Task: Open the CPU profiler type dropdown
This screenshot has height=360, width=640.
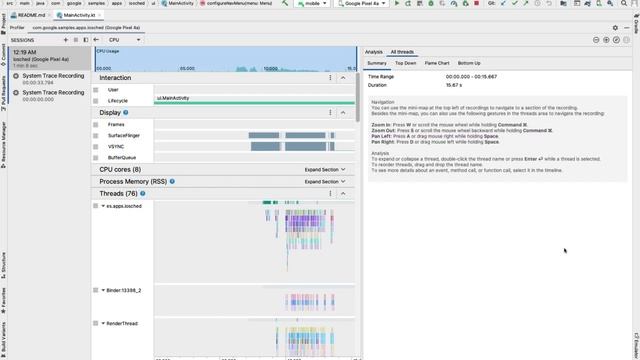Action: pos(124,40)
